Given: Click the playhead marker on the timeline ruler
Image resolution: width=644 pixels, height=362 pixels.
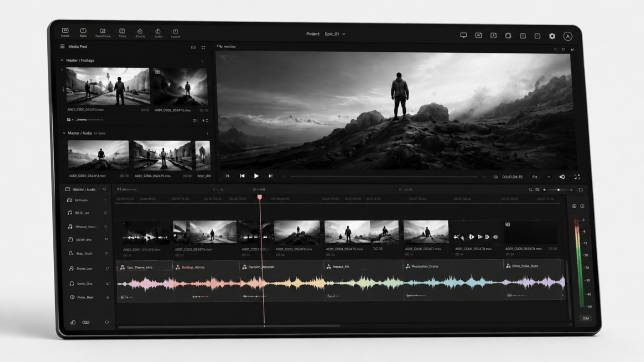Looking at the screenshot, I should pyautogui.click(x=260, y=198).
